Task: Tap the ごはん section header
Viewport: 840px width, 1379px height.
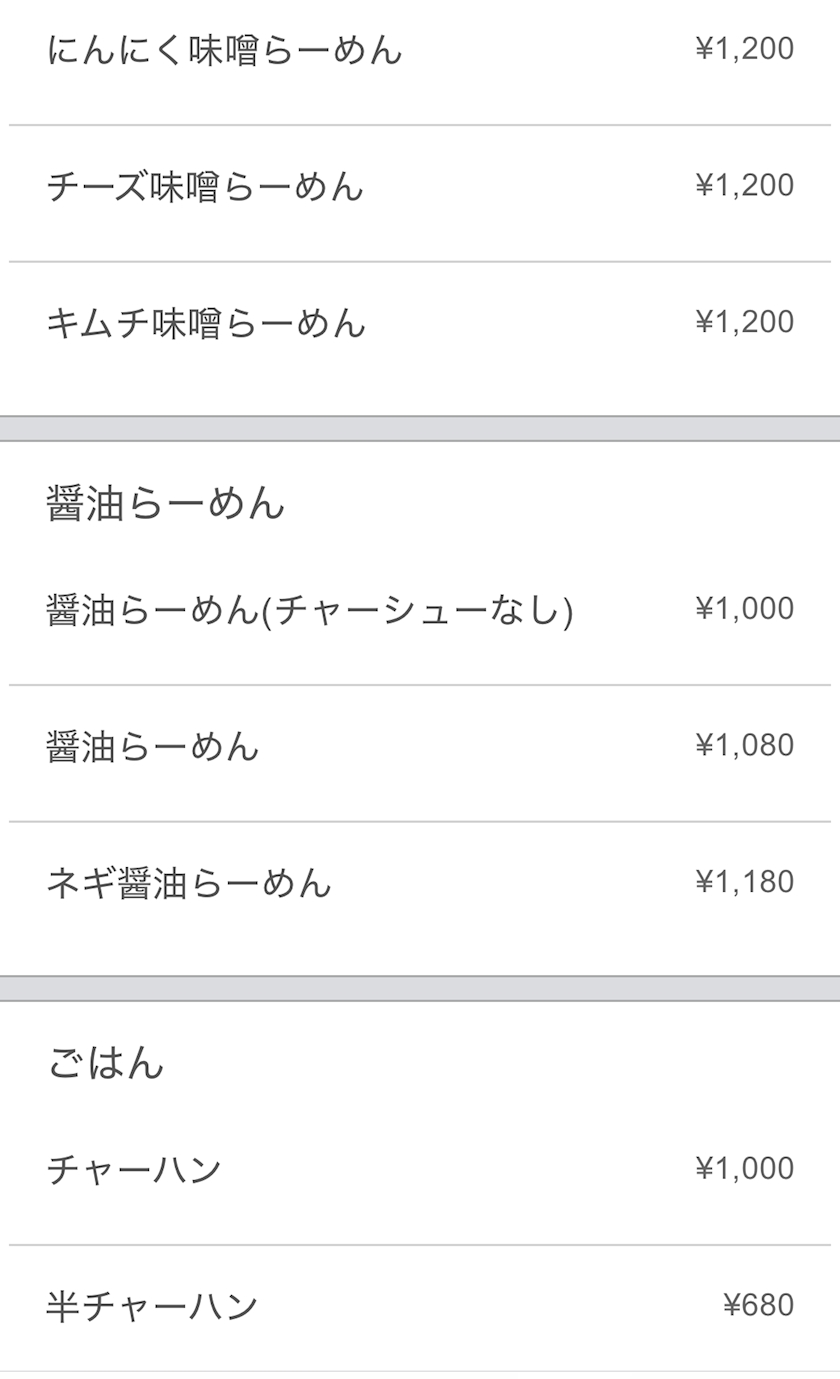Action: point(106,1062)
